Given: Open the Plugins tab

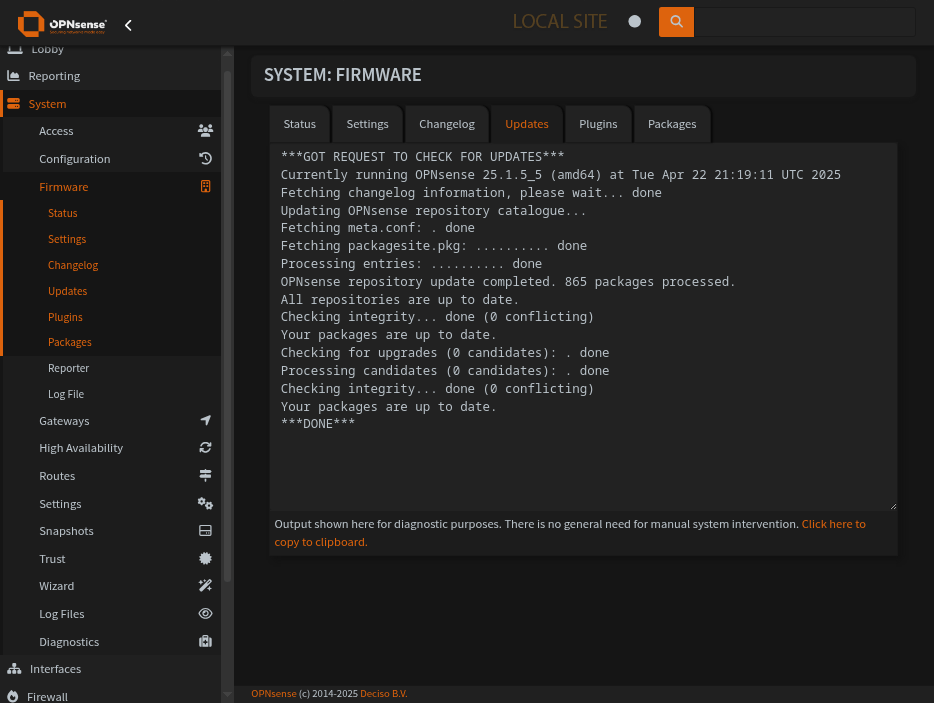Looking at the screenshot, I should [x=598, y=124].
